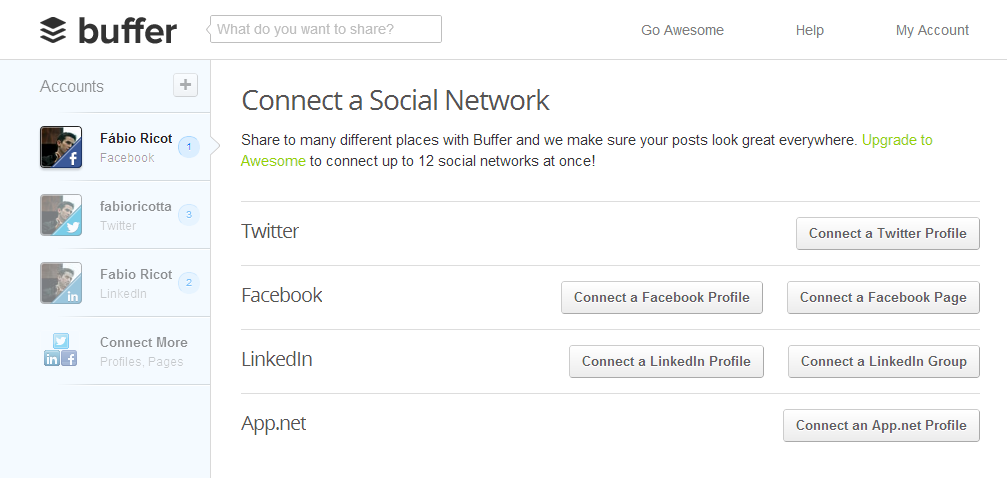Select Fabio Ricot LinkedIn profile avatar
This screenshot has height=478, width=1007.
click(x=61, y=283)
